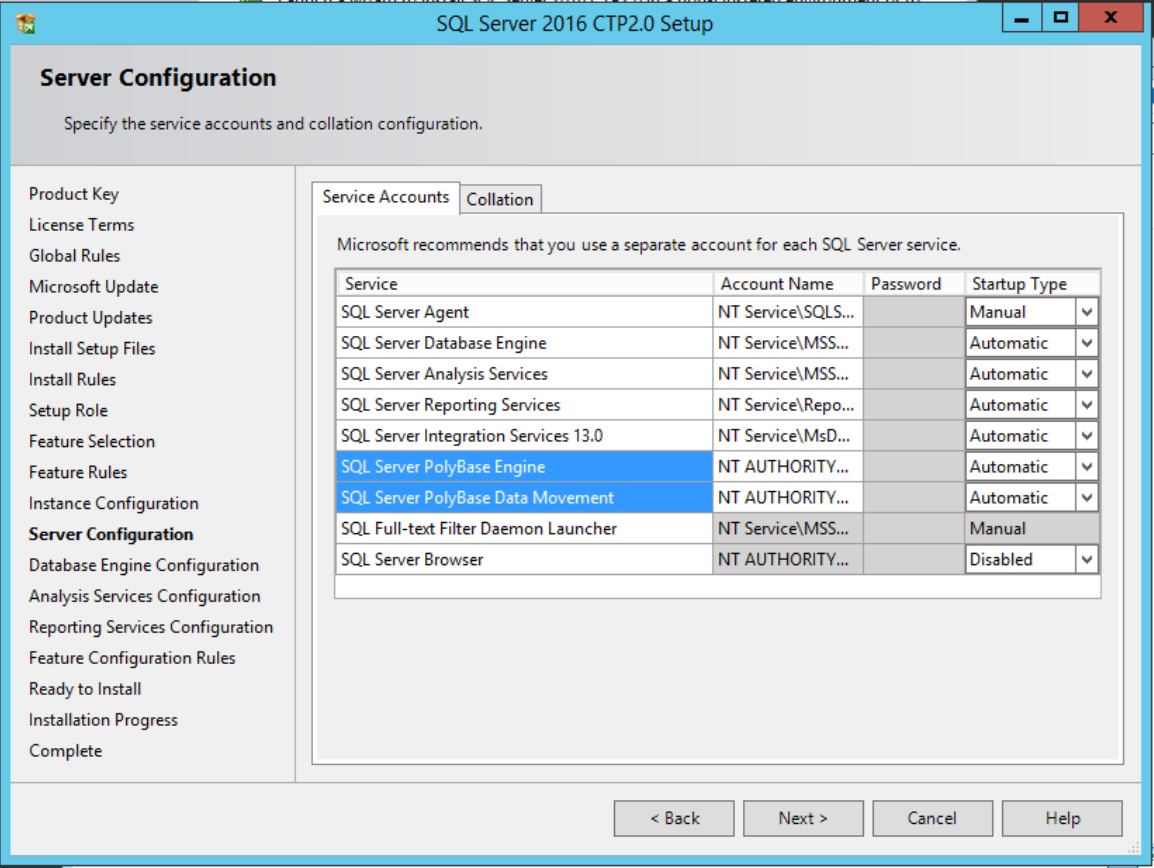
Task: Cancel the SQL Server setup
Action: click(x=932, y=819)
